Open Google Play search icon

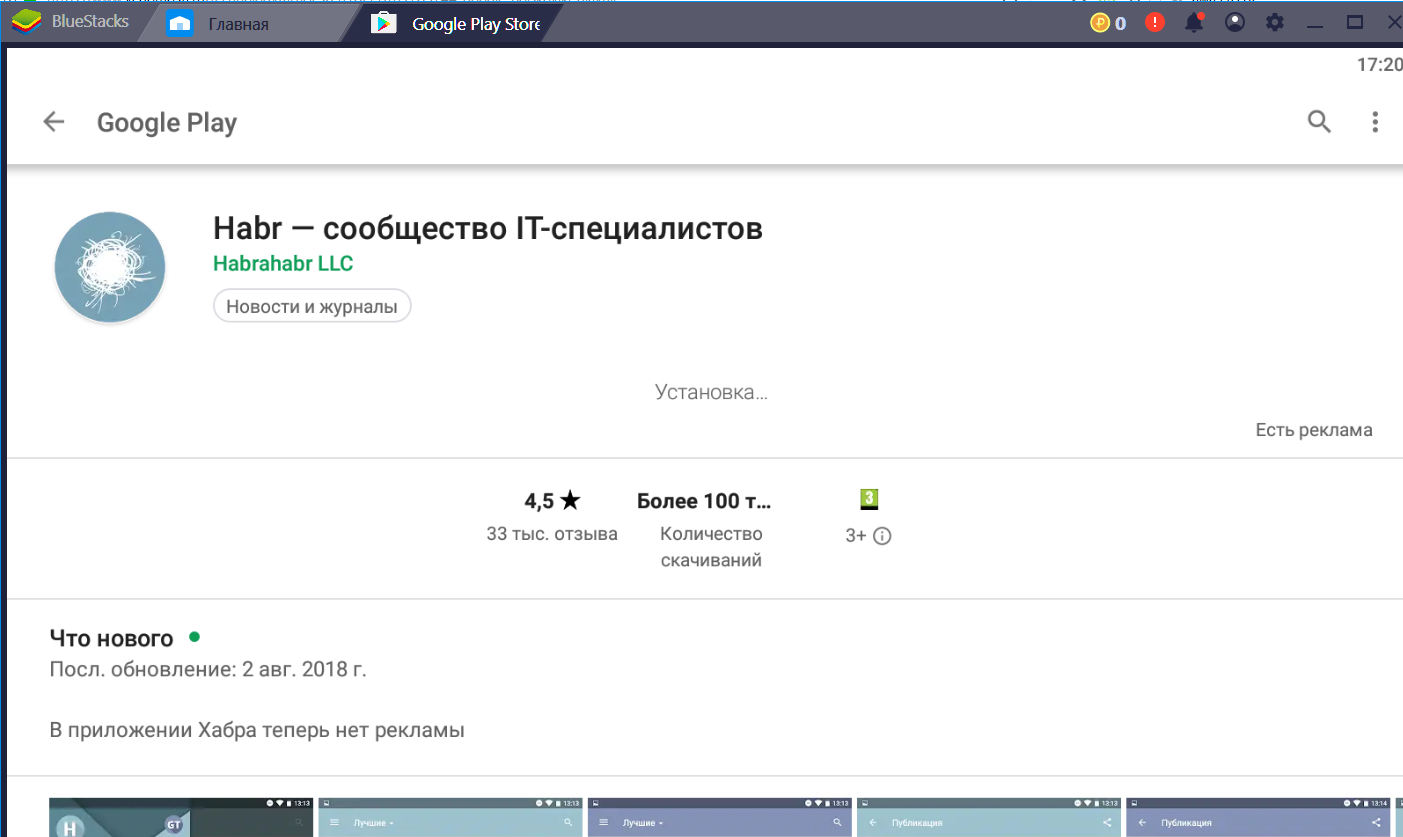pos(1320,122)
